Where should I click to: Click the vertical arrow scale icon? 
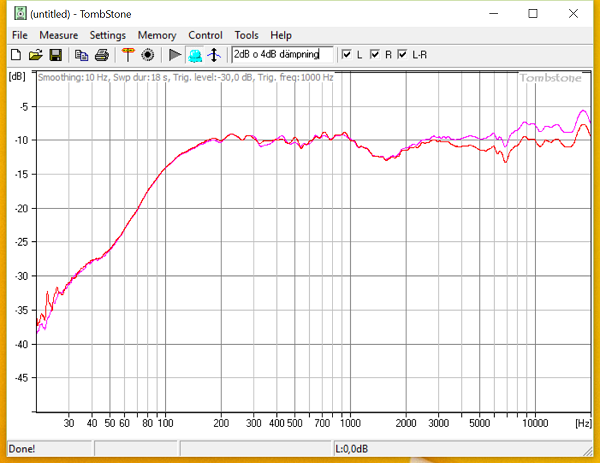(x=214, y=55)
